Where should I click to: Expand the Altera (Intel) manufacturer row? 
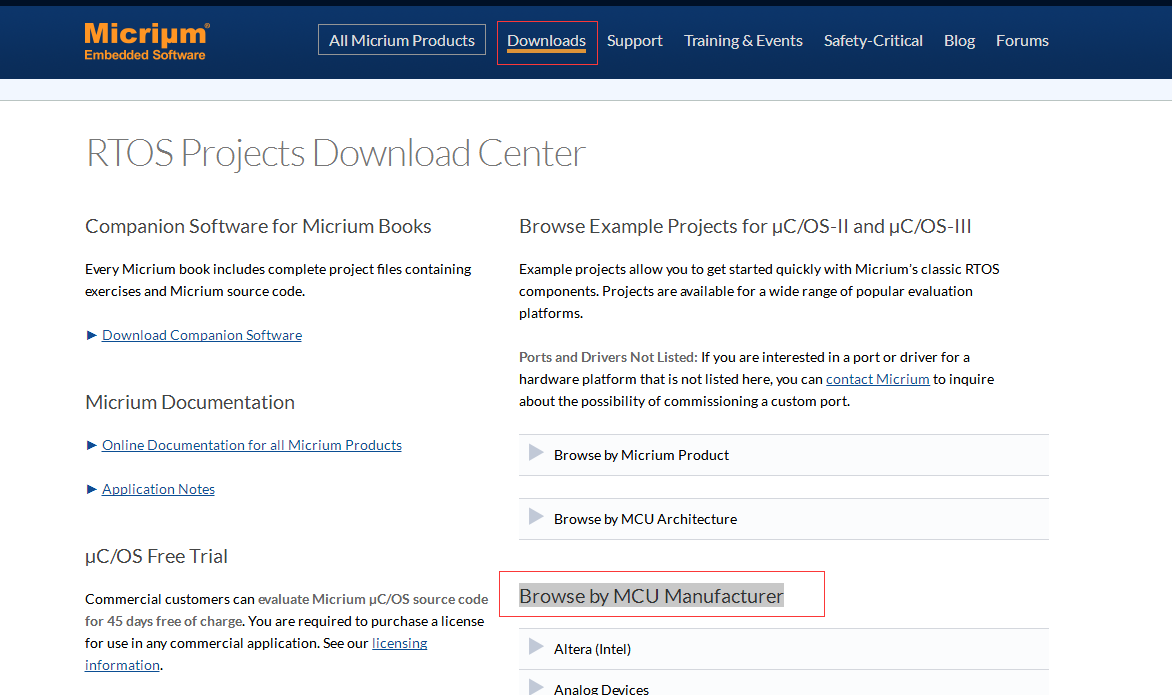click(783, 649)
